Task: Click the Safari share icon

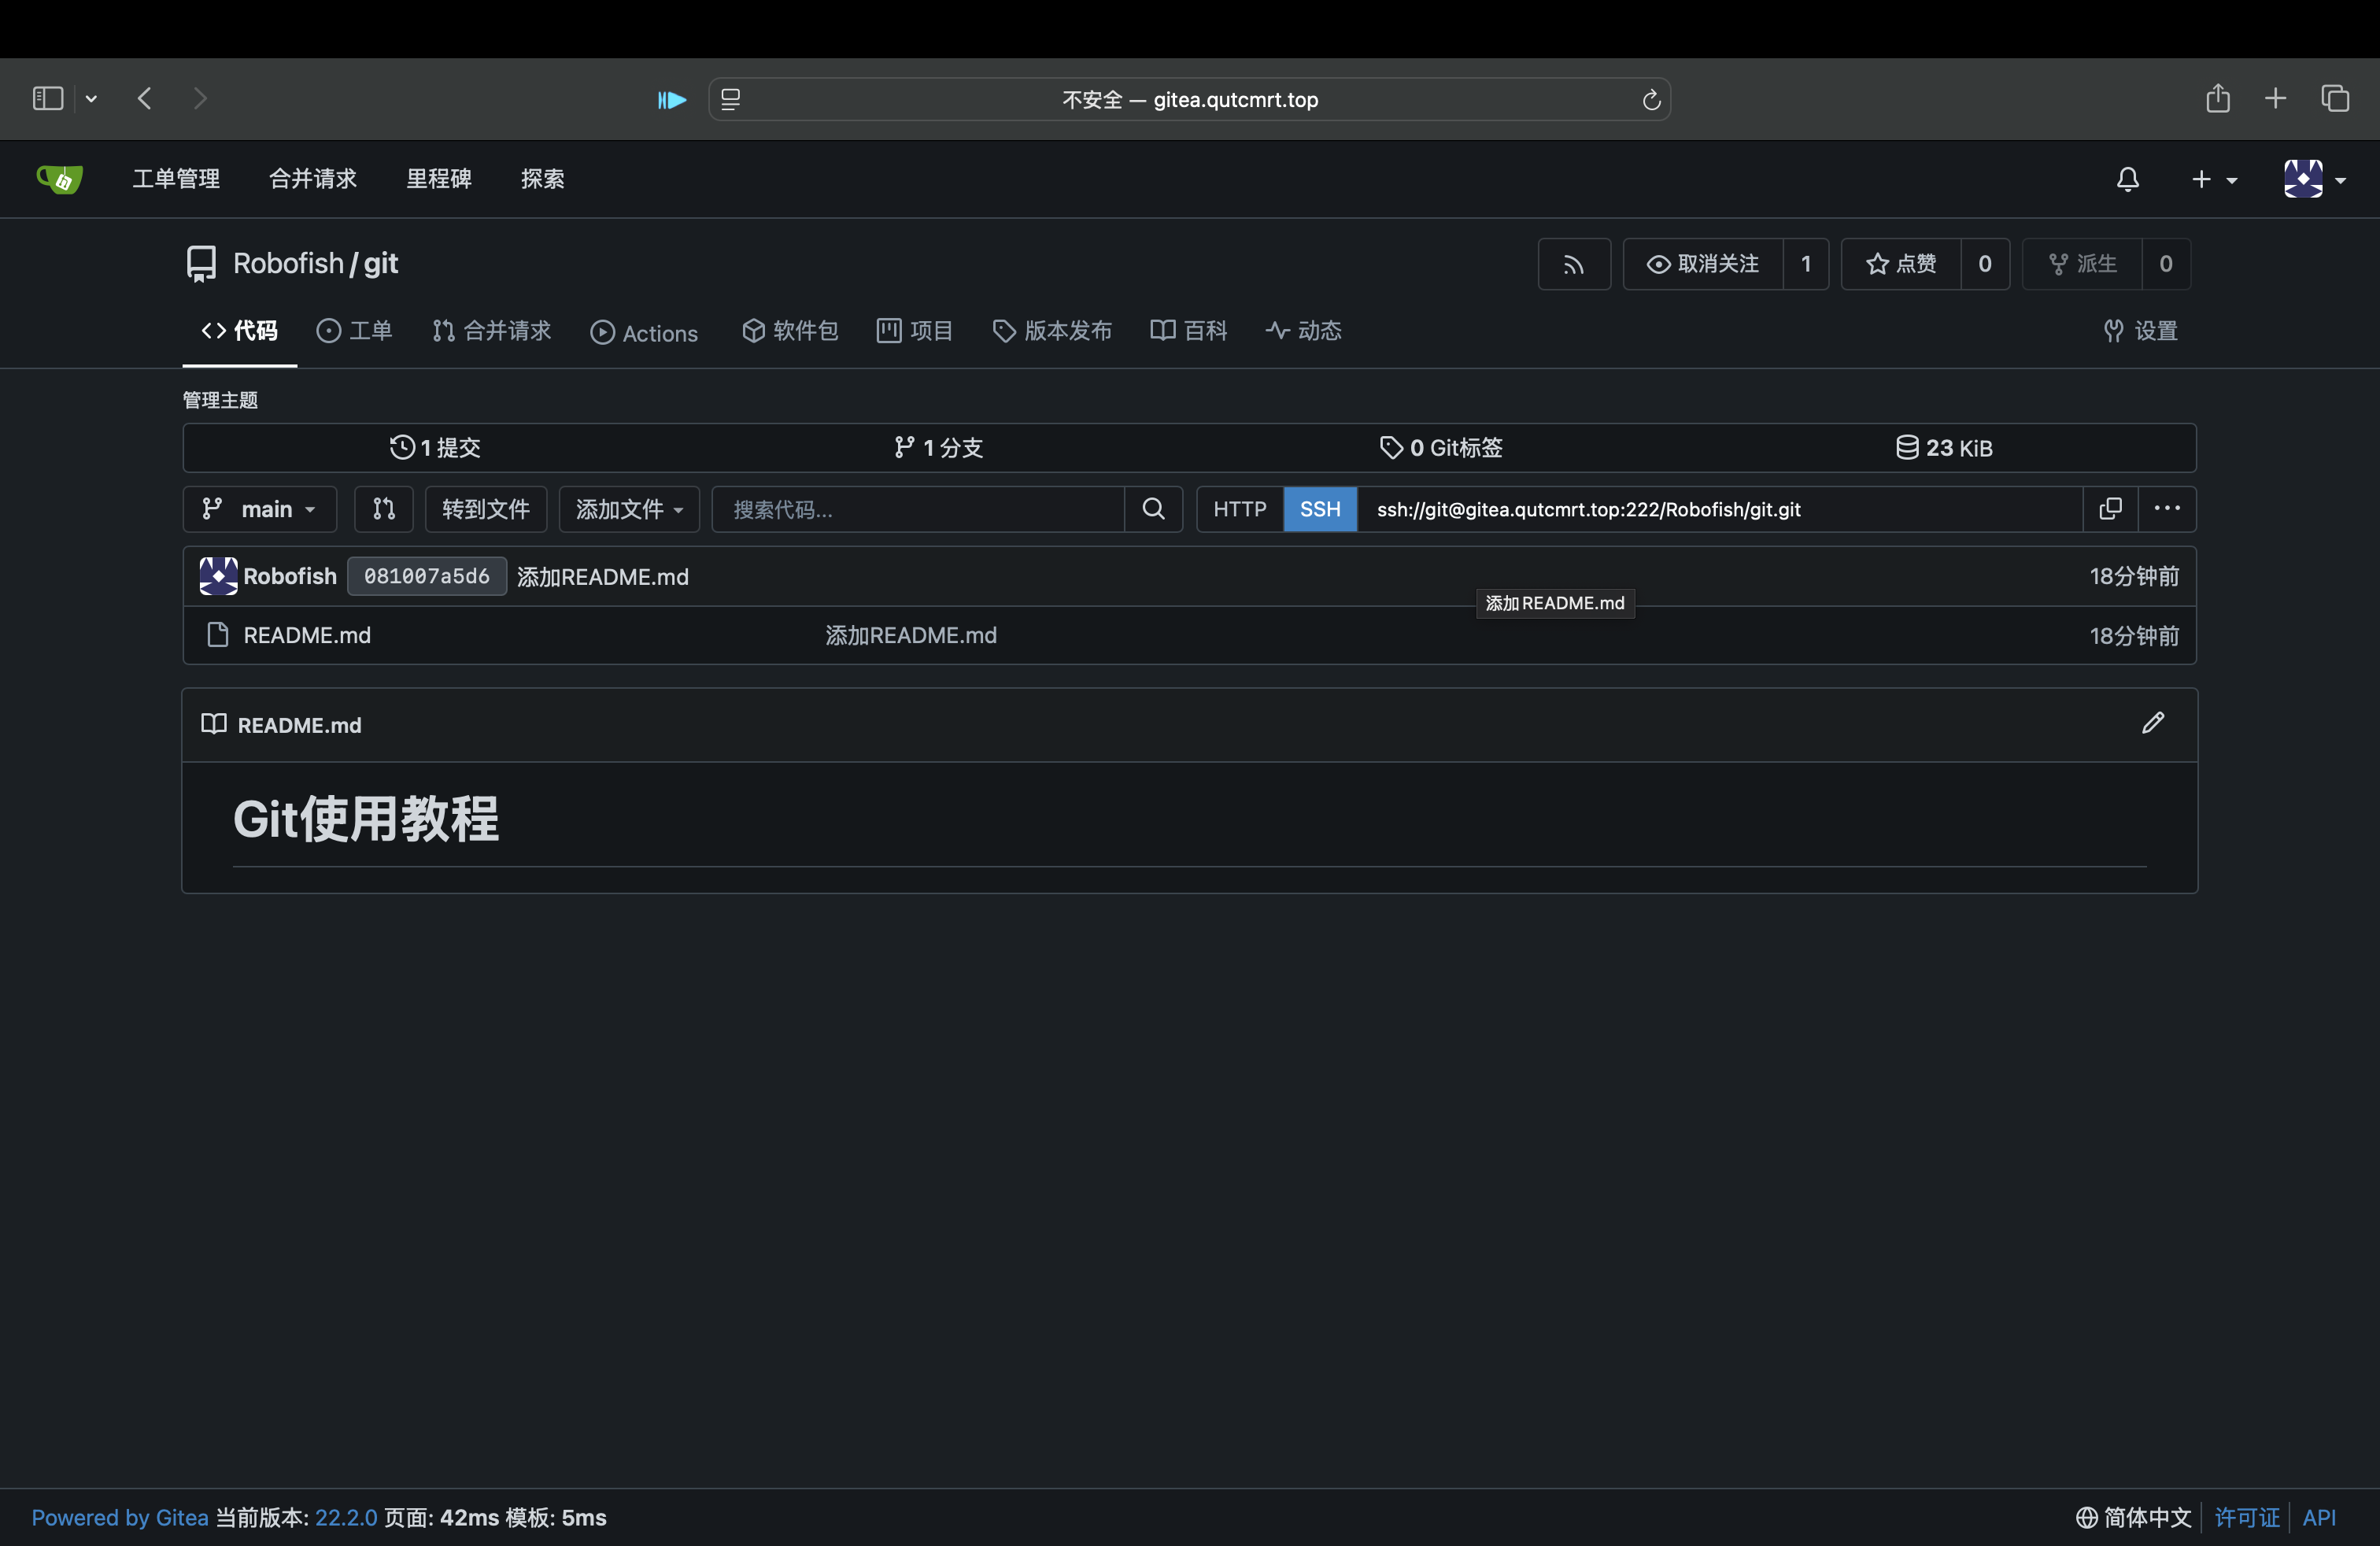Action: coord(2218,99)
